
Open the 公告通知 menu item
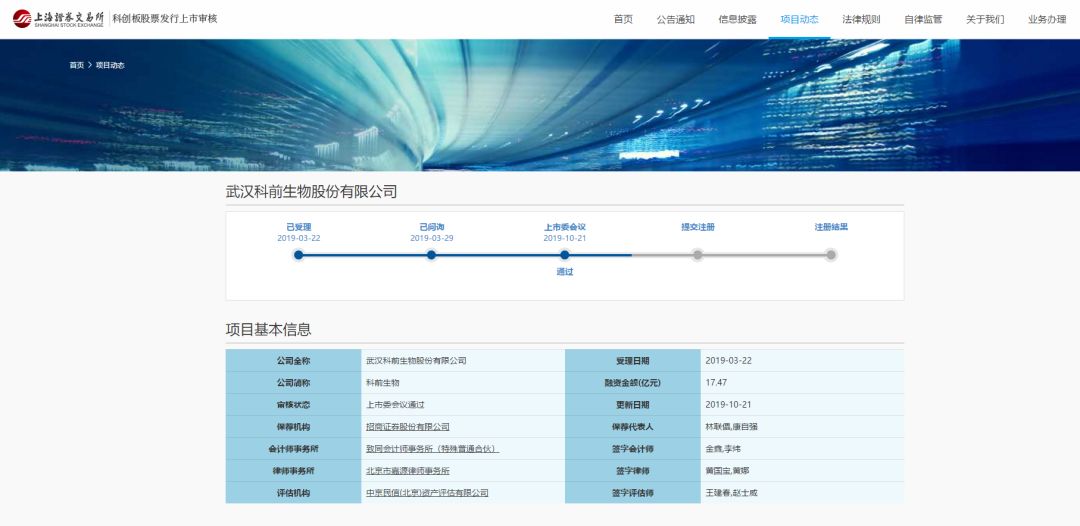[x=675, y=19]
